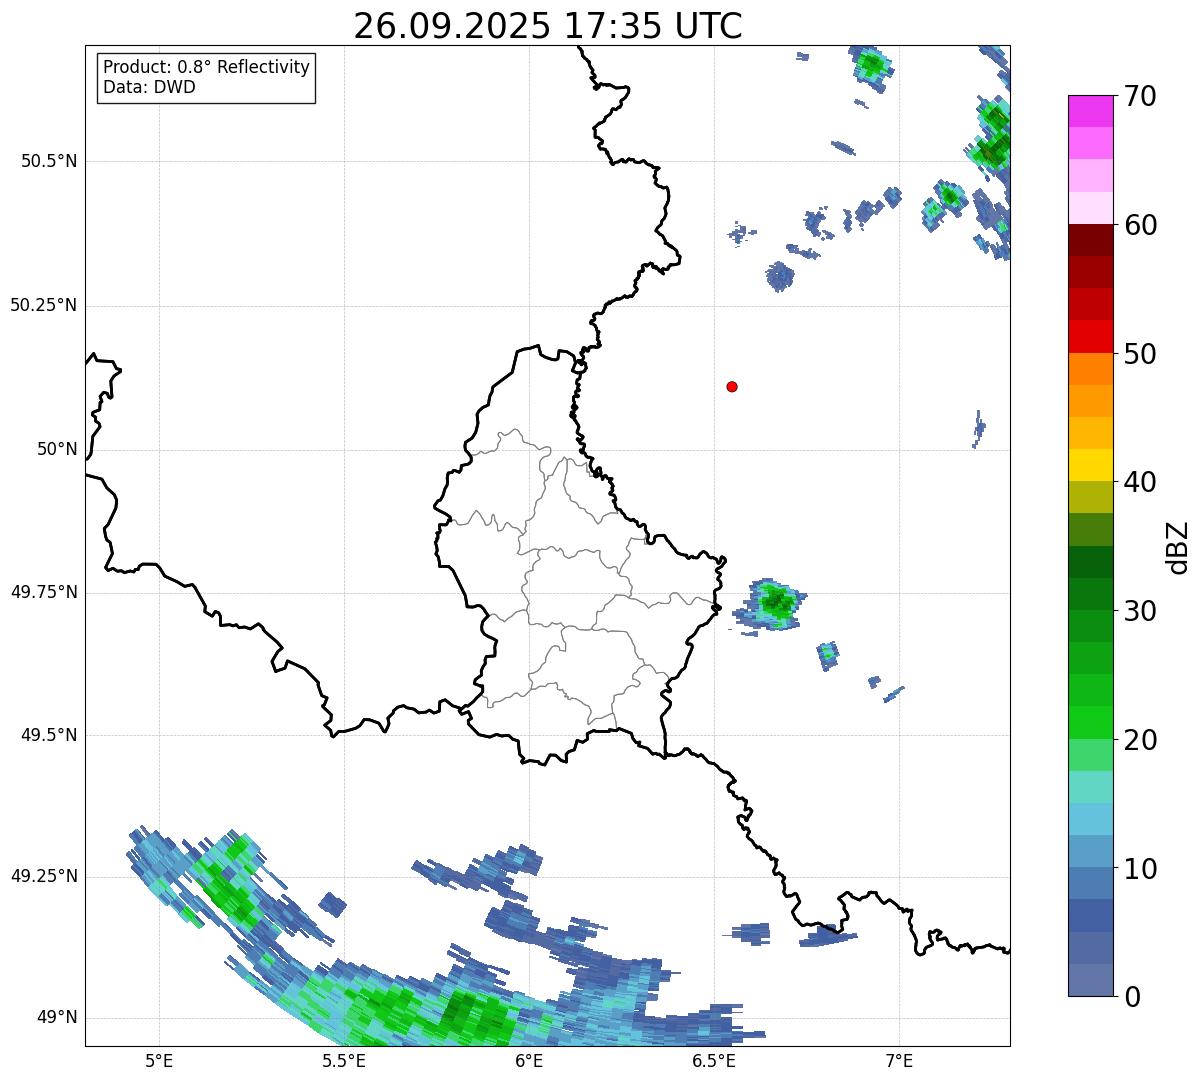
Task: Click the 5.5°E longitude tick label
Action: (x=344, y=1060)
